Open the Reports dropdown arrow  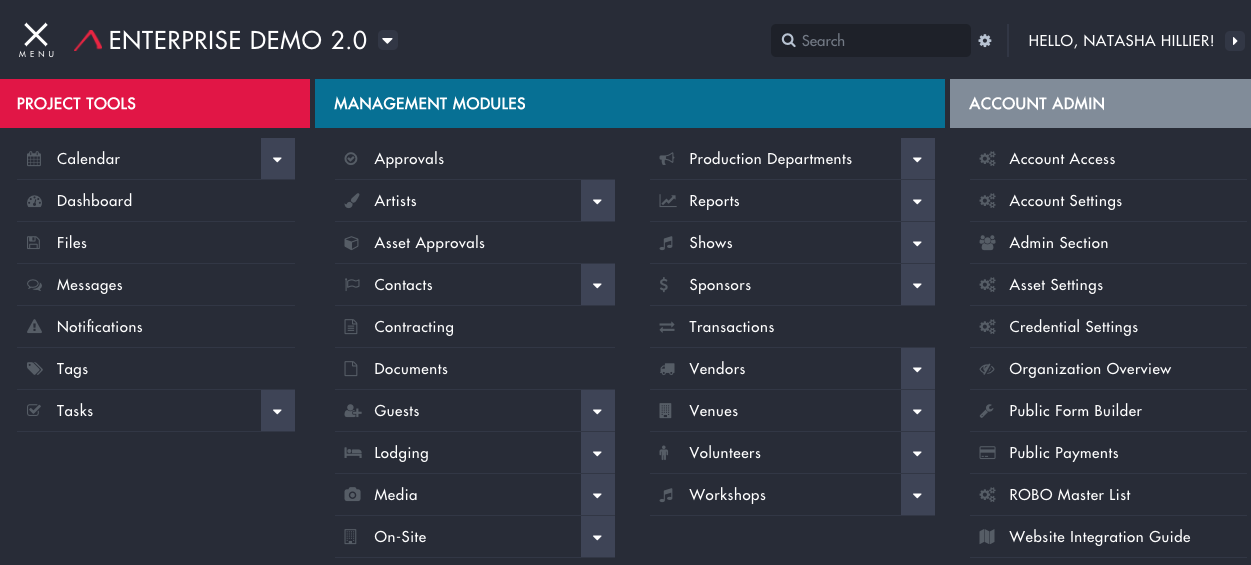pos(917,201)
